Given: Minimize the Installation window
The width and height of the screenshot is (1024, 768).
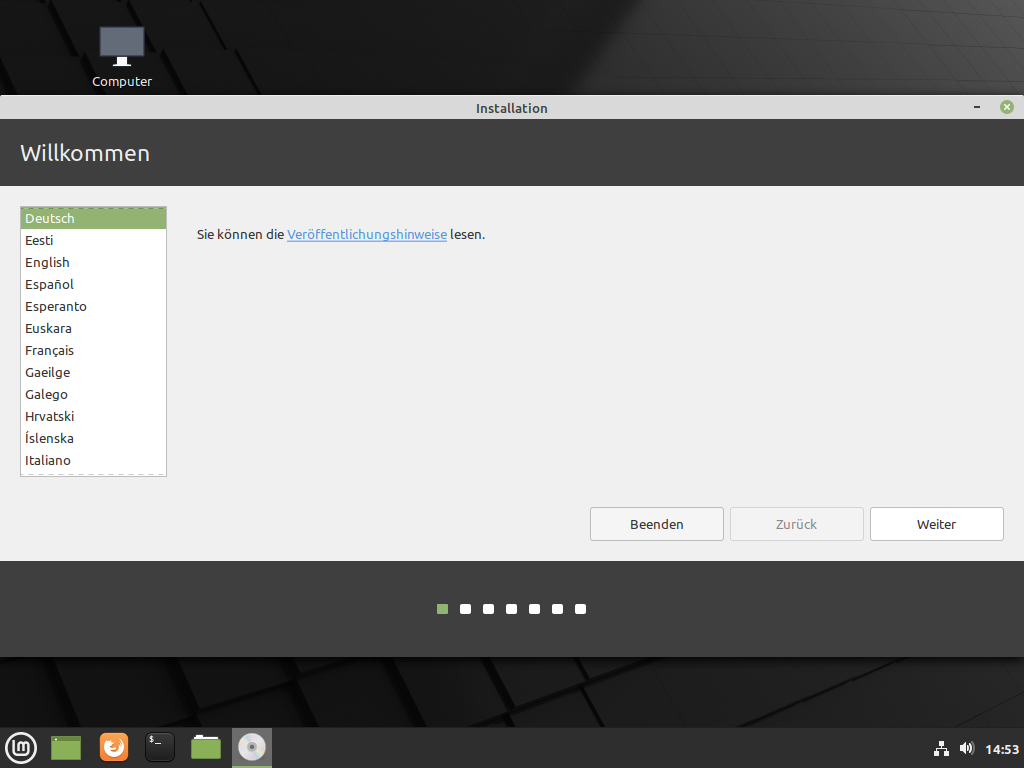Looking at the screenshot, I should [976, 107].
